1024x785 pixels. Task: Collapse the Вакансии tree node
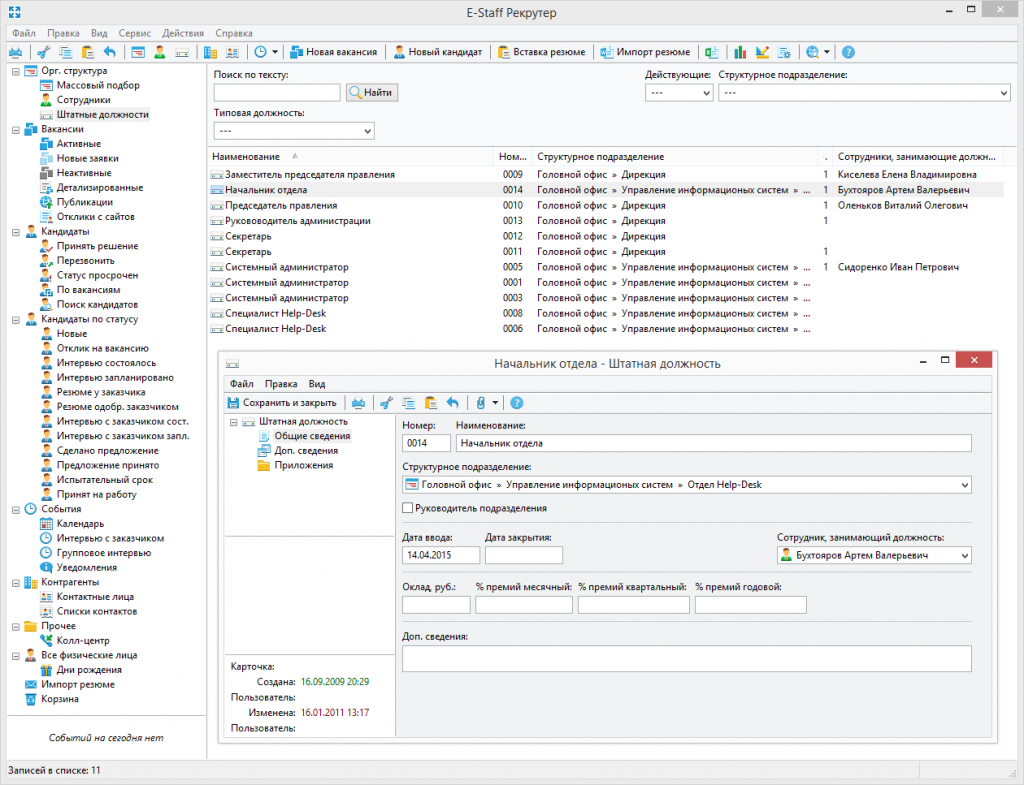pyautogui.click(x=16, y=129)
